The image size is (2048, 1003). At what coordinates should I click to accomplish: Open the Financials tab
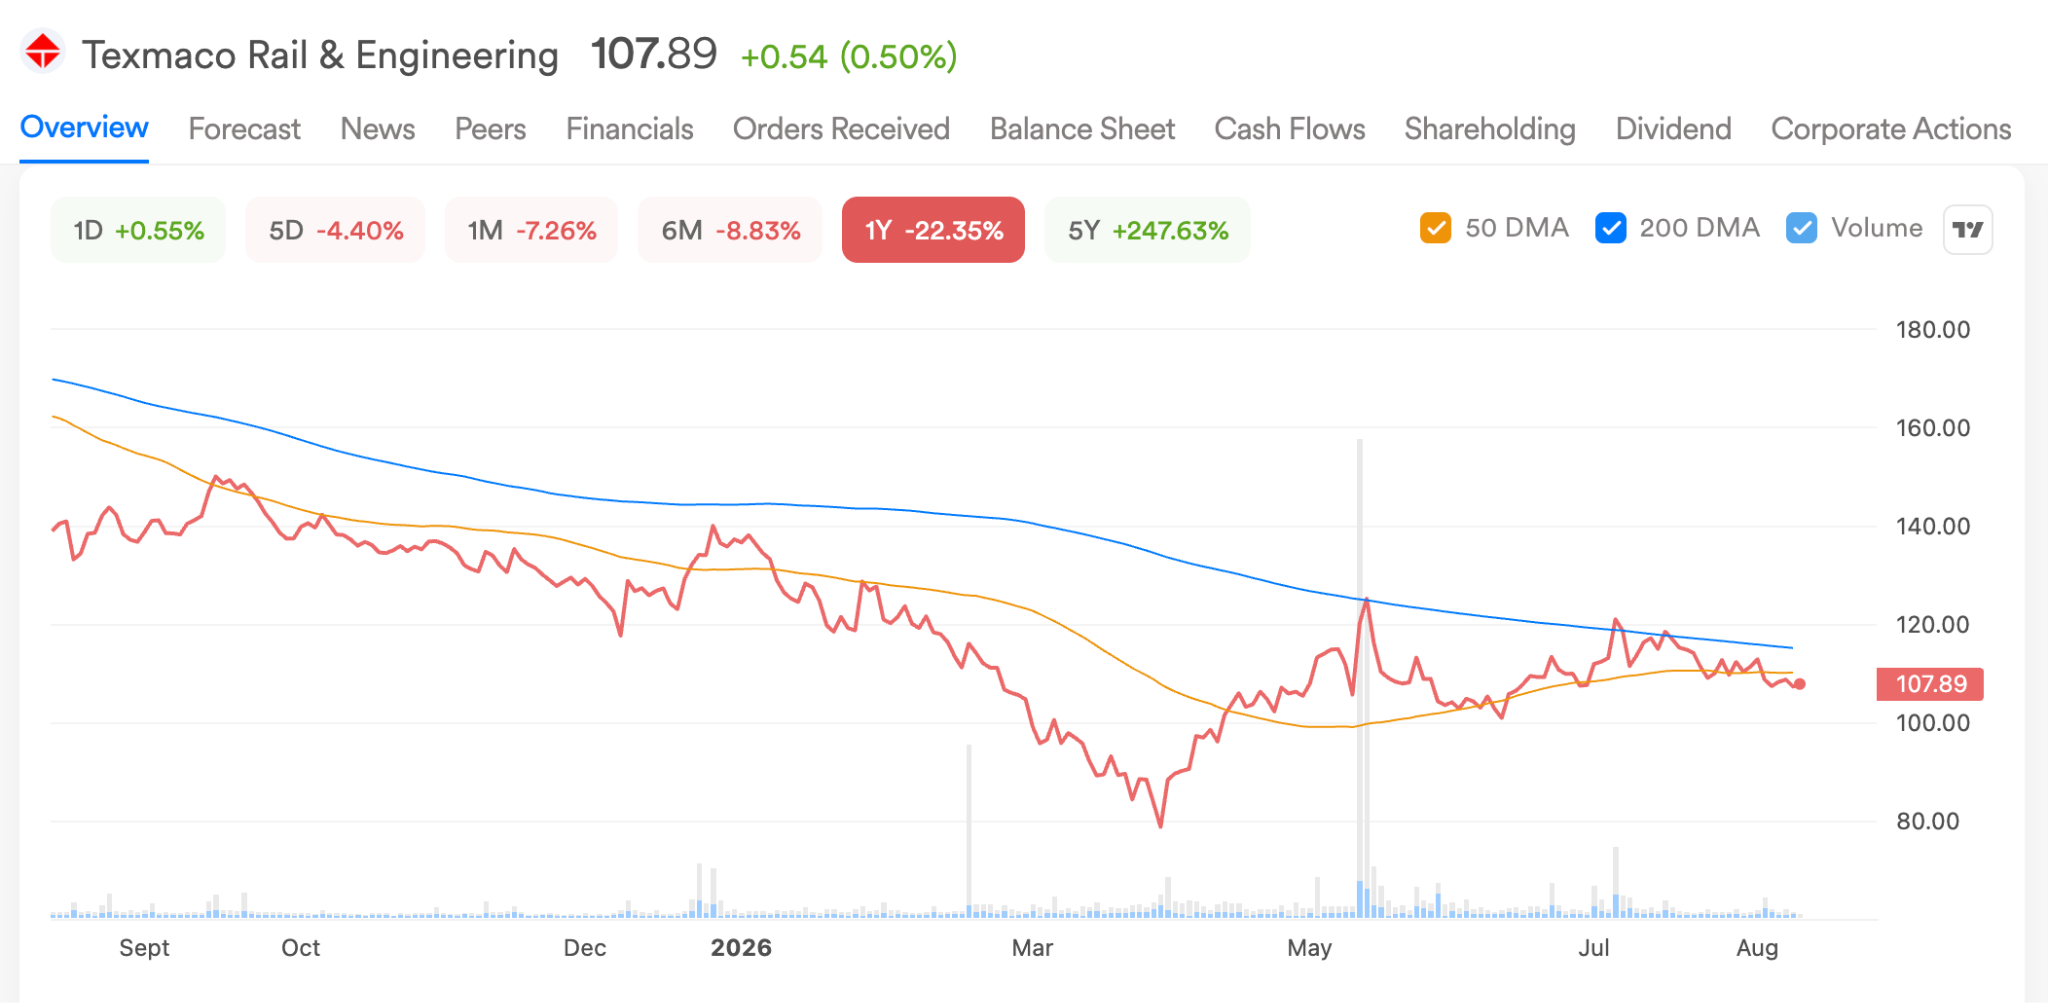click(x=629, y=129)
